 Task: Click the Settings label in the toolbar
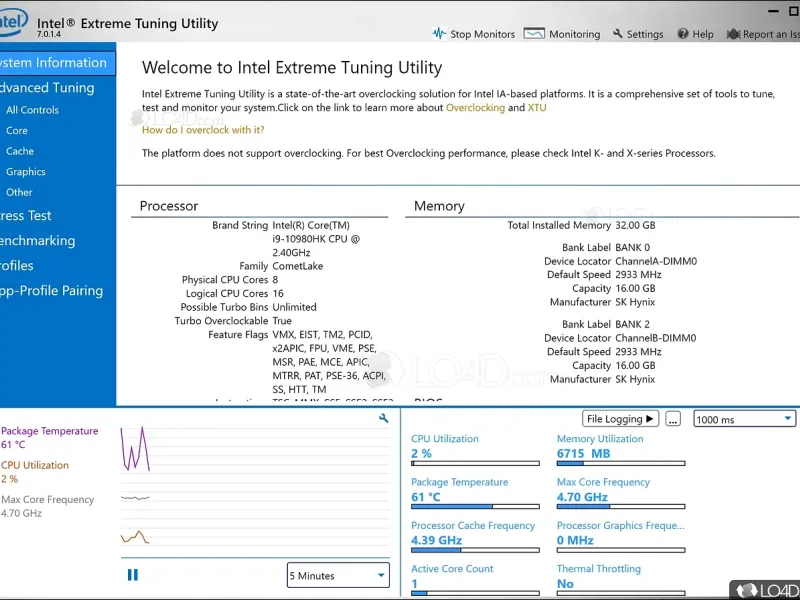(x=645, y=34)
